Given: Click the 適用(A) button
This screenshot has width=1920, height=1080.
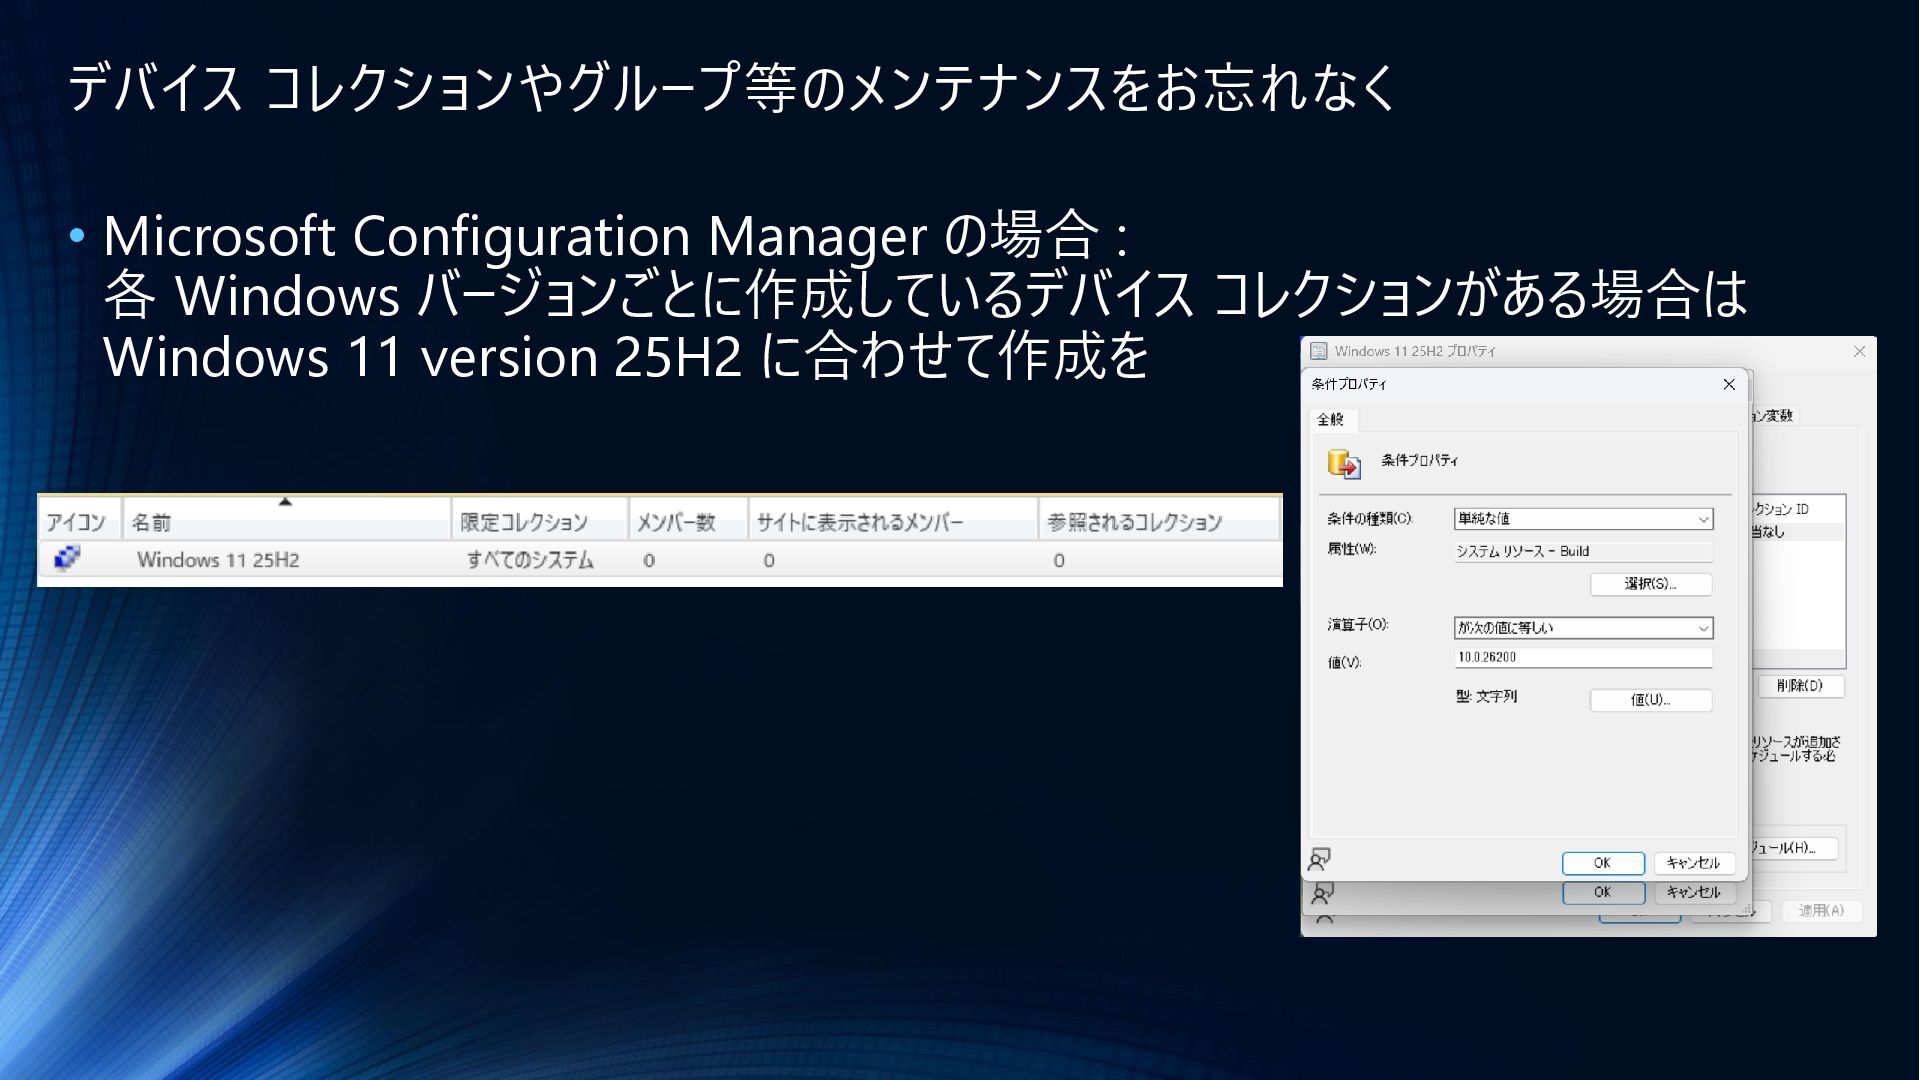Looking at the screenshot, I should pos(1821,910).
